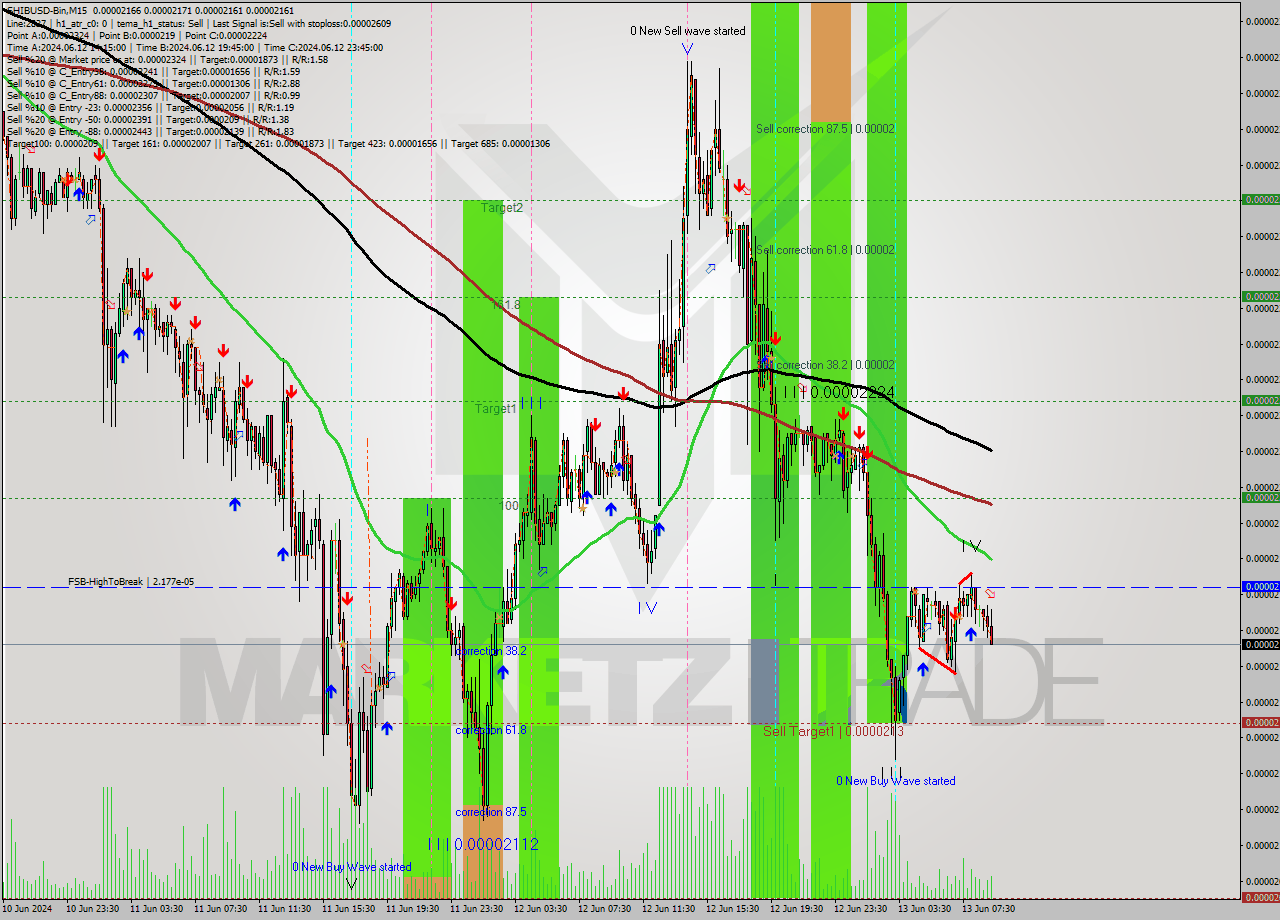Screen dimensions: 1280x920
Task: Click the '13 Jun 07:30' time axis label
Action: pos(990,909)
